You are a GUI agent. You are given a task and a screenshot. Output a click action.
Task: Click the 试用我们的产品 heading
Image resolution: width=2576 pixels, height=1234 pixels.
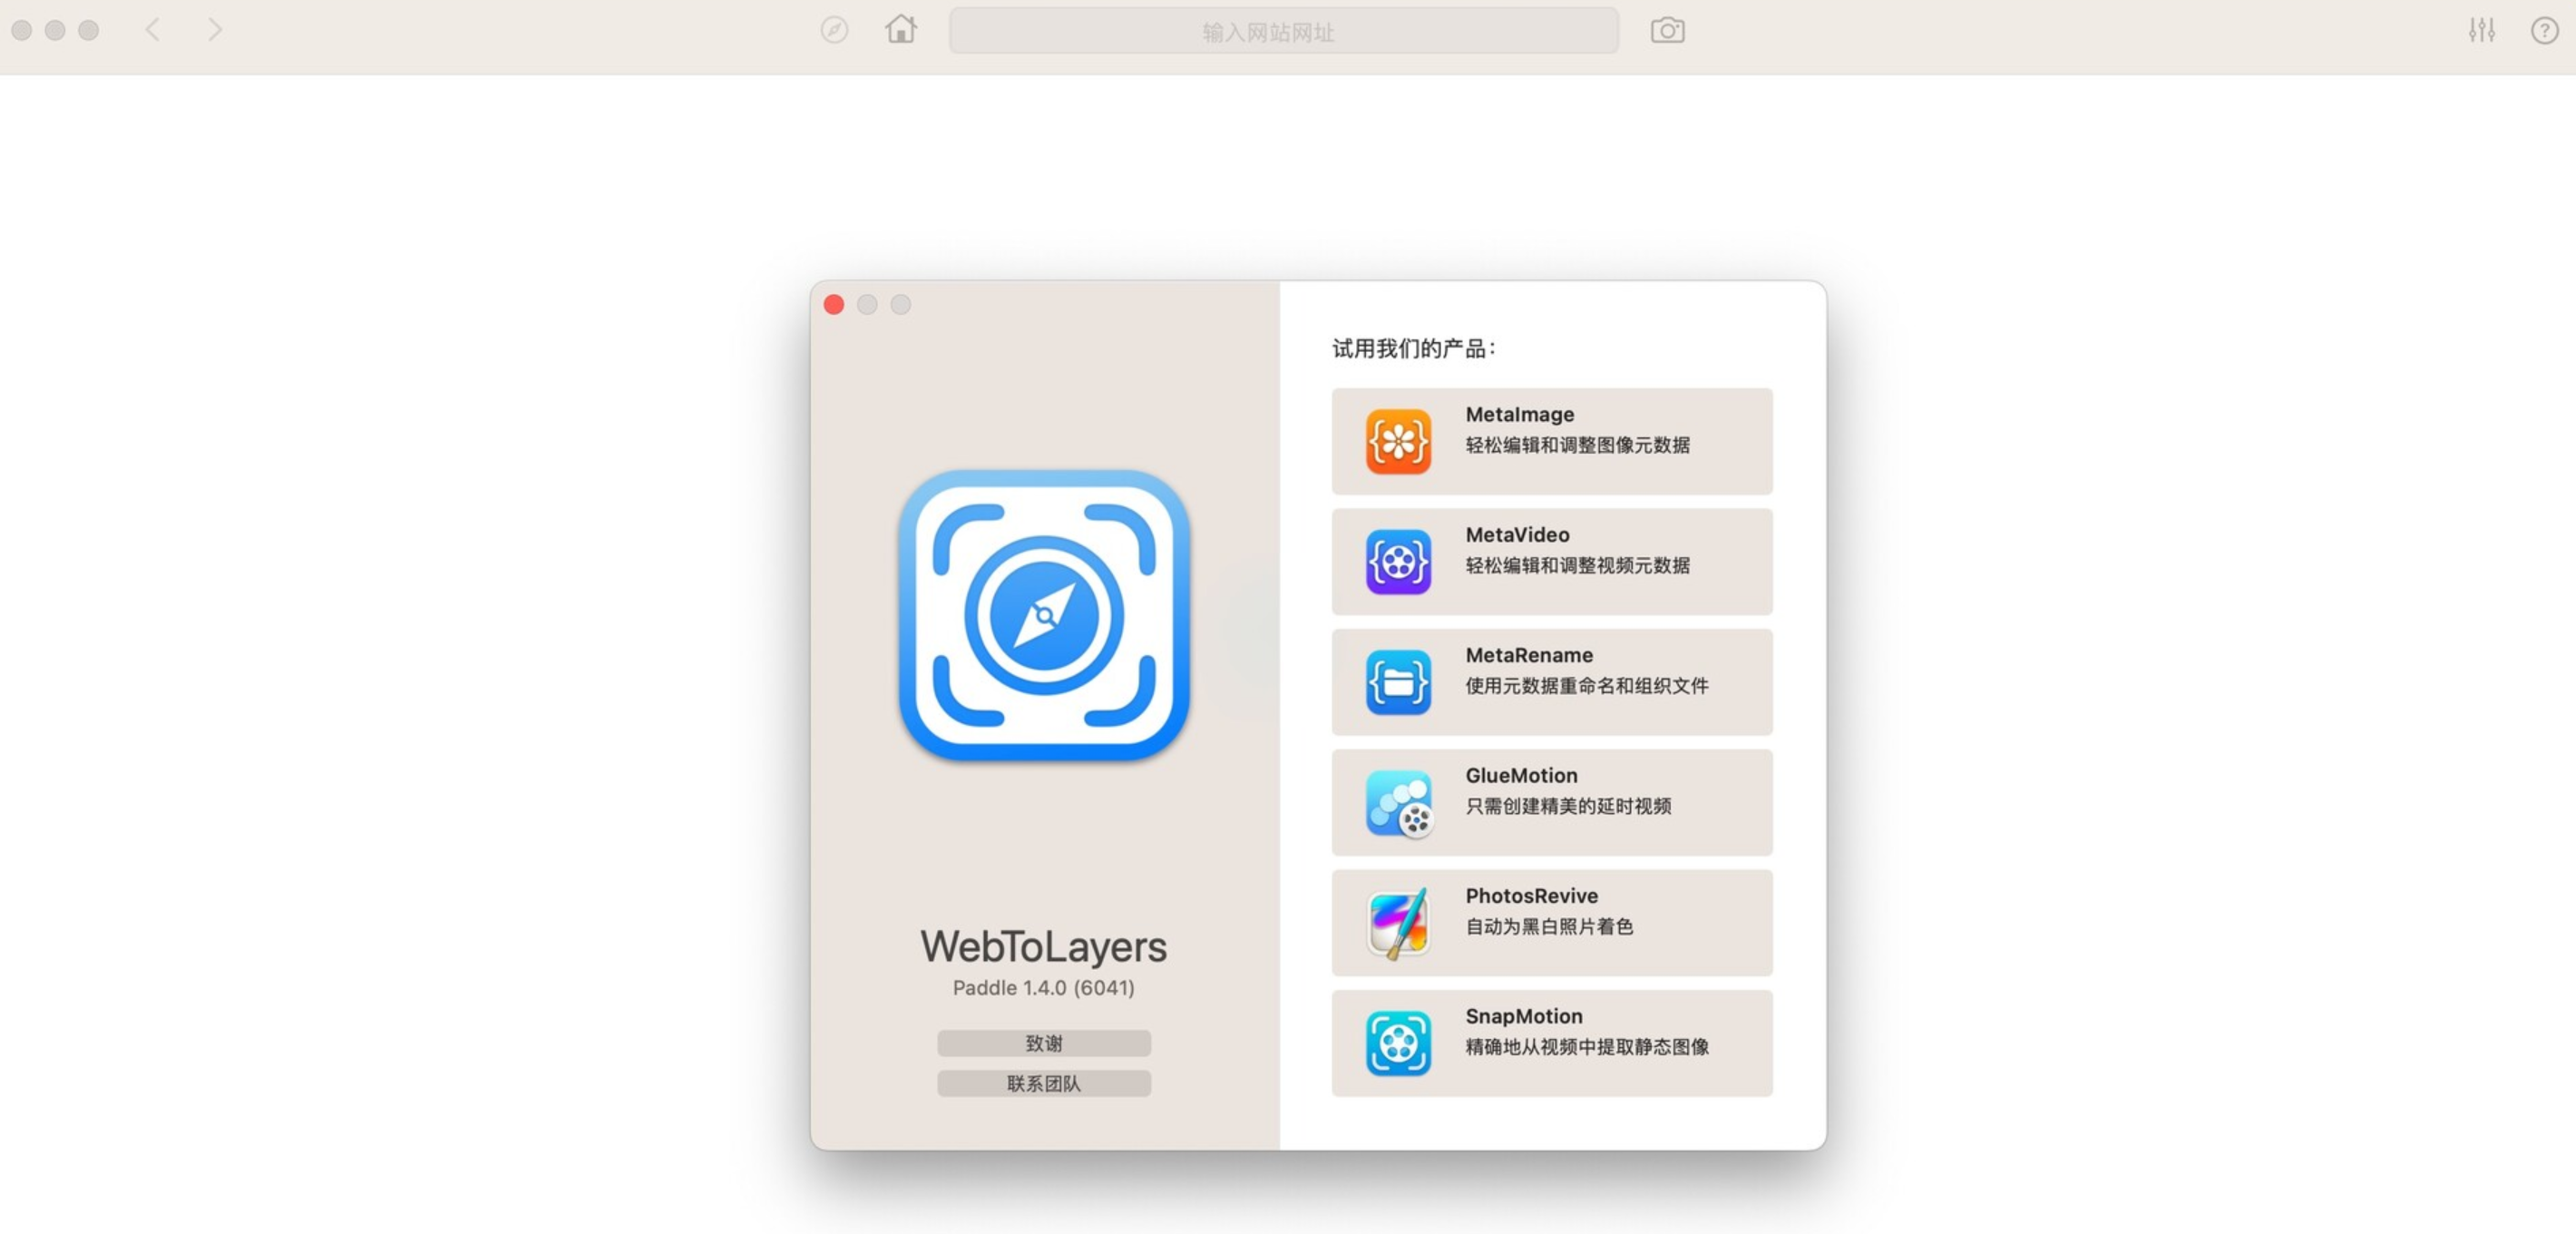click(x=1413, y=348)
